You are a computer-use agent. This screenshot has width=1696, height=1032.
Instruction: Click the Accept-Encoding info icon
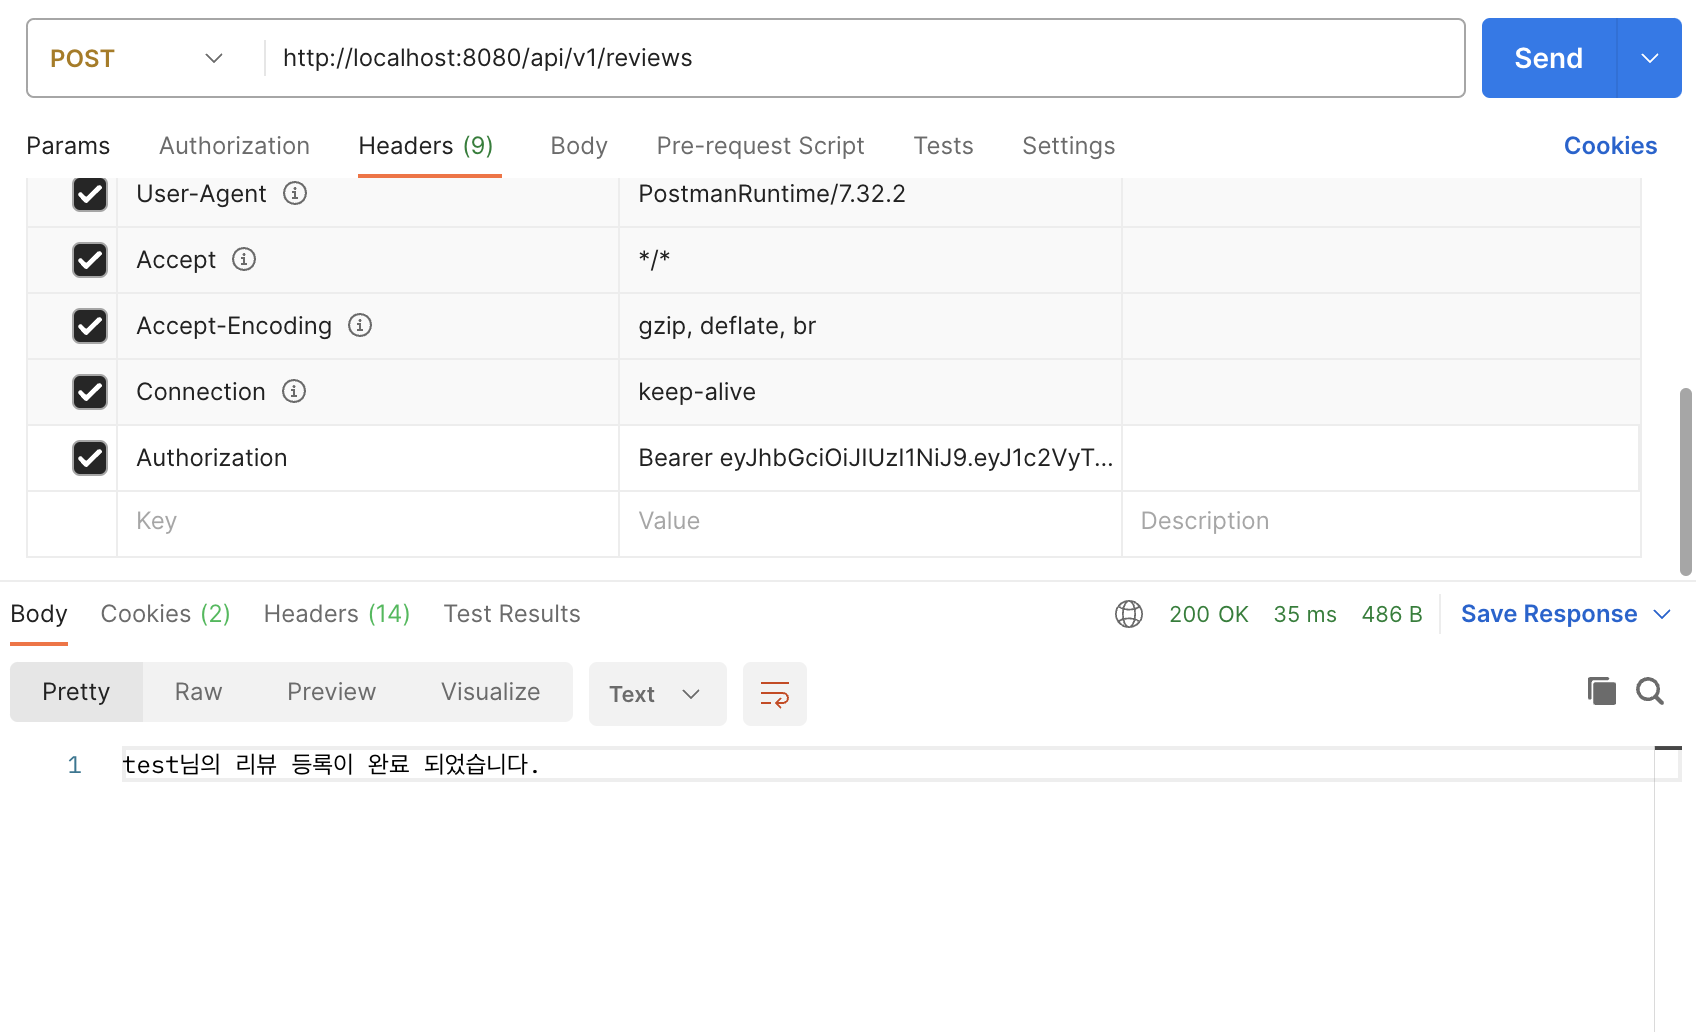(360, 325)
